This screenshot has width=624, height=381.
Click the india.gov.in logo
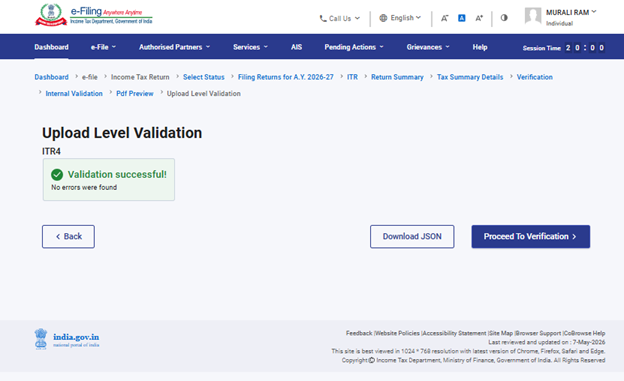click(x=67, y=339)
